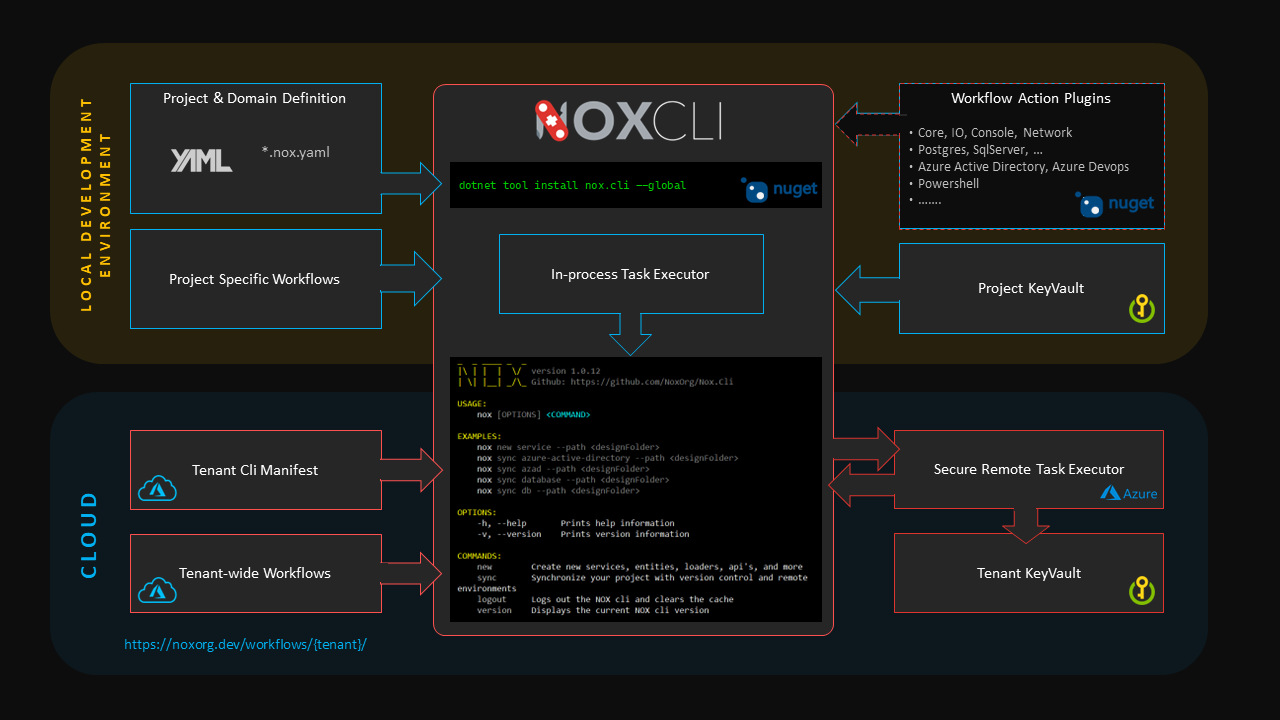Click the -h, --help option line
The image size is (1280, 720).
(575, 523)
